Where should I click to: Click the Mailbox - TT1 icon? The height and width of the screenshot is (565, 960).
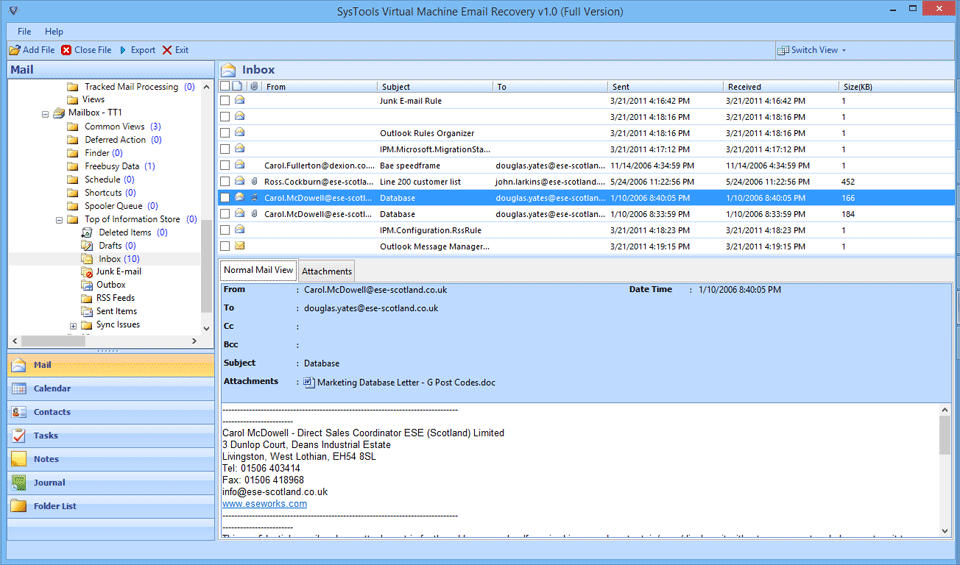coord(59,113)
